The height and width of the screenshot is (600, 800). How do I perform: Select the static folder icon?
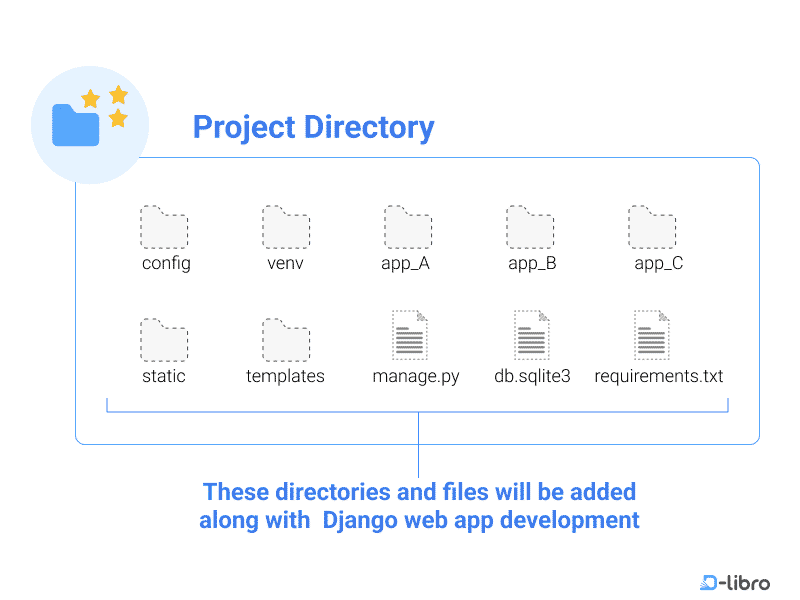coord(164,340)
